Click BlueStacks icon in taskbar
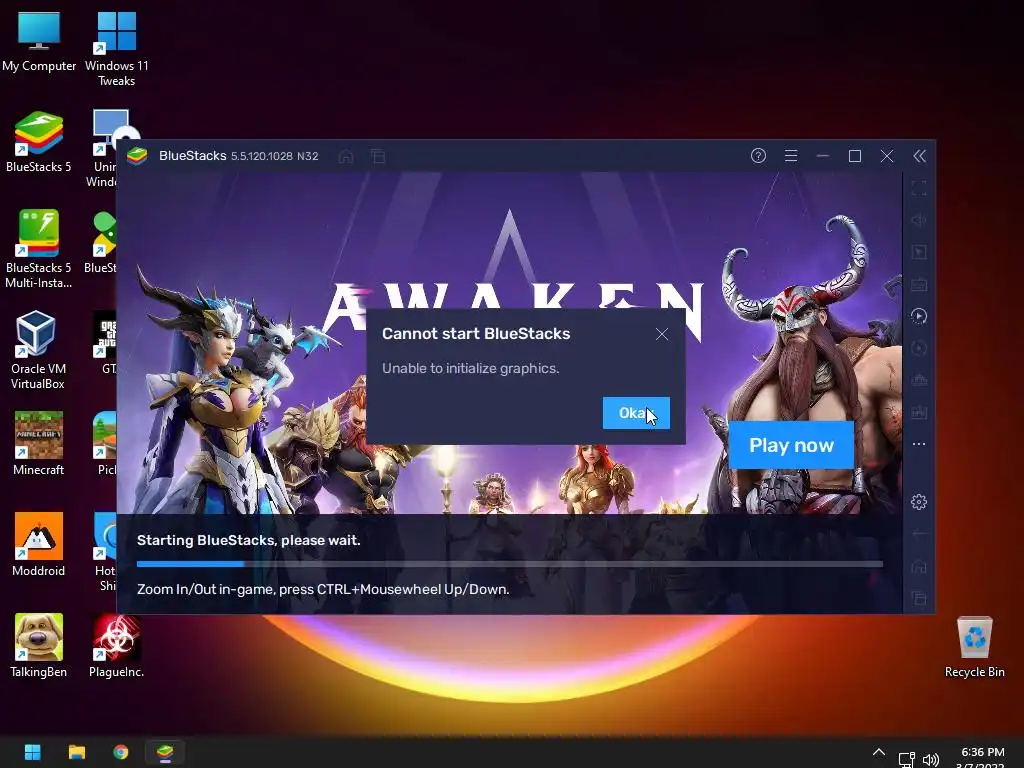The image size is (1024, 768). [x=165, y=752]
